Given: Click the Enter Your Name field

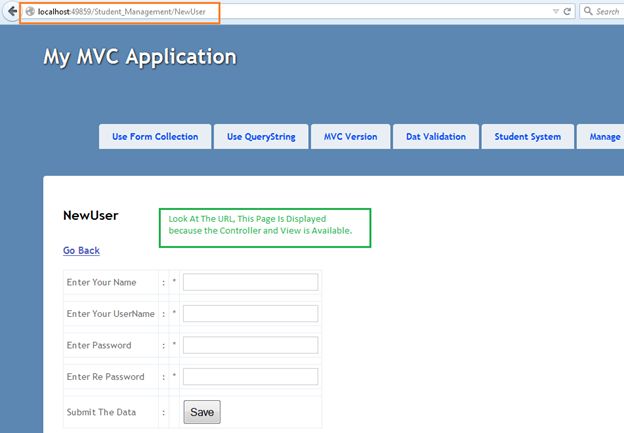Looking at the screenshot, I should (250, 282).
